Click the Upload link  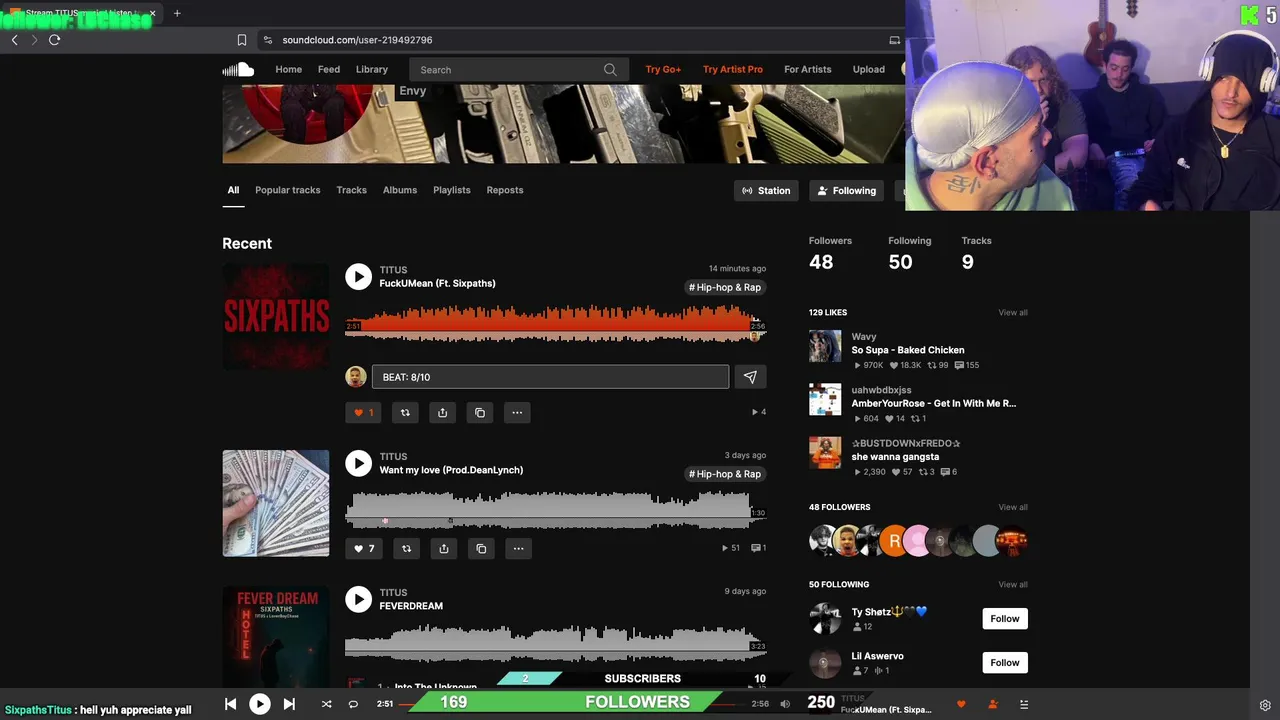[x=868, y=69]
